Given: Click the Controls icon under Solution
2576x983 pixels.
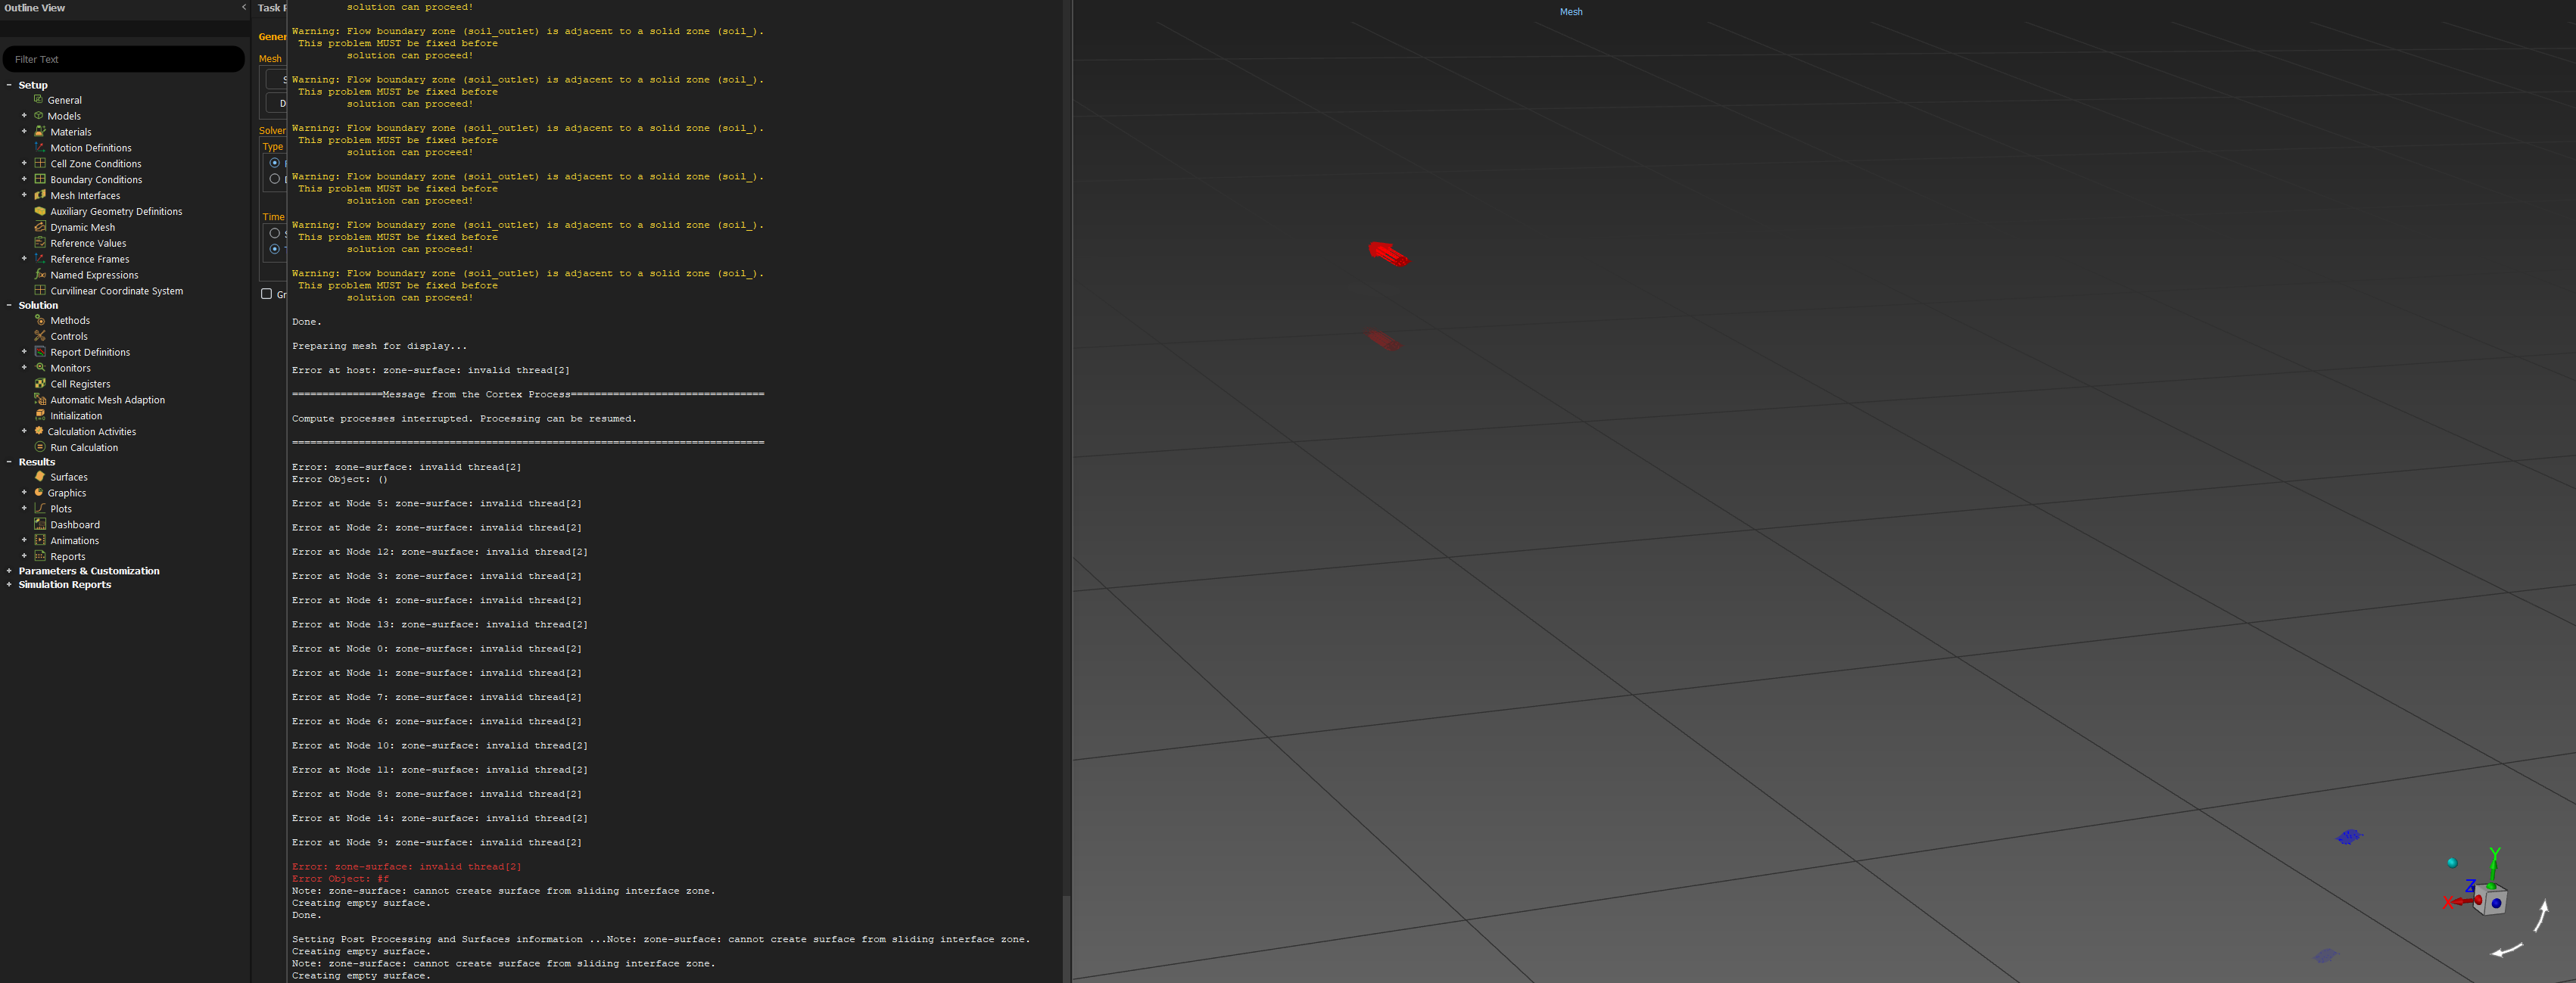Looking at the screenshot, I should pyautogui.click(x=40, y=336).
